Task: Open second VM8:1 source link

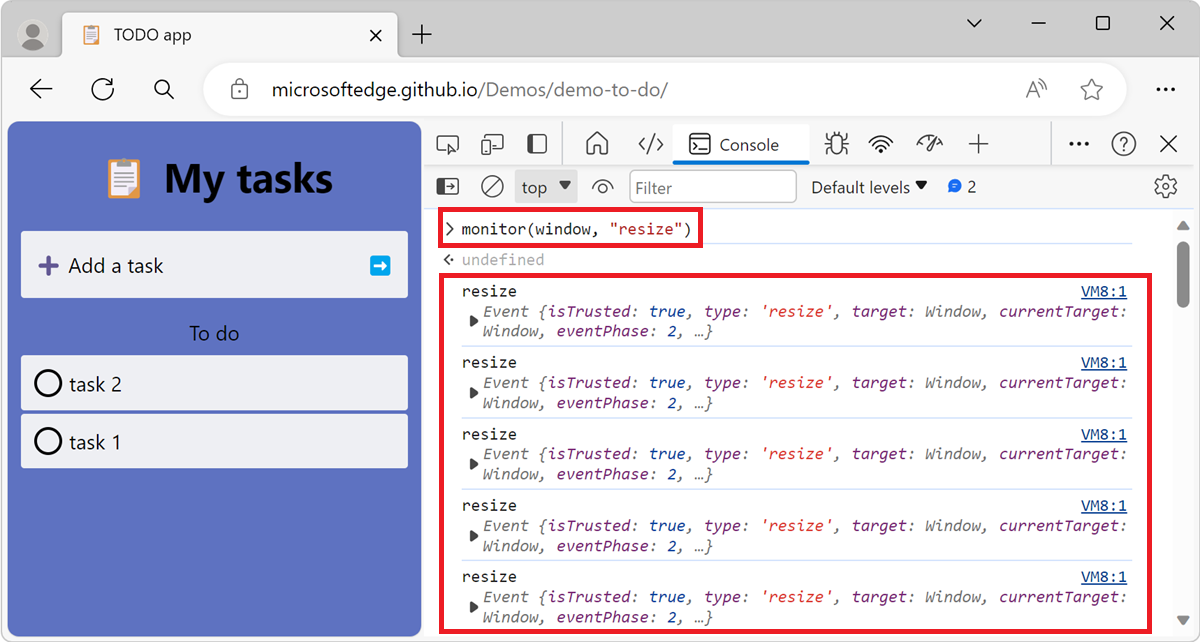Action: tap(1103, 363)
